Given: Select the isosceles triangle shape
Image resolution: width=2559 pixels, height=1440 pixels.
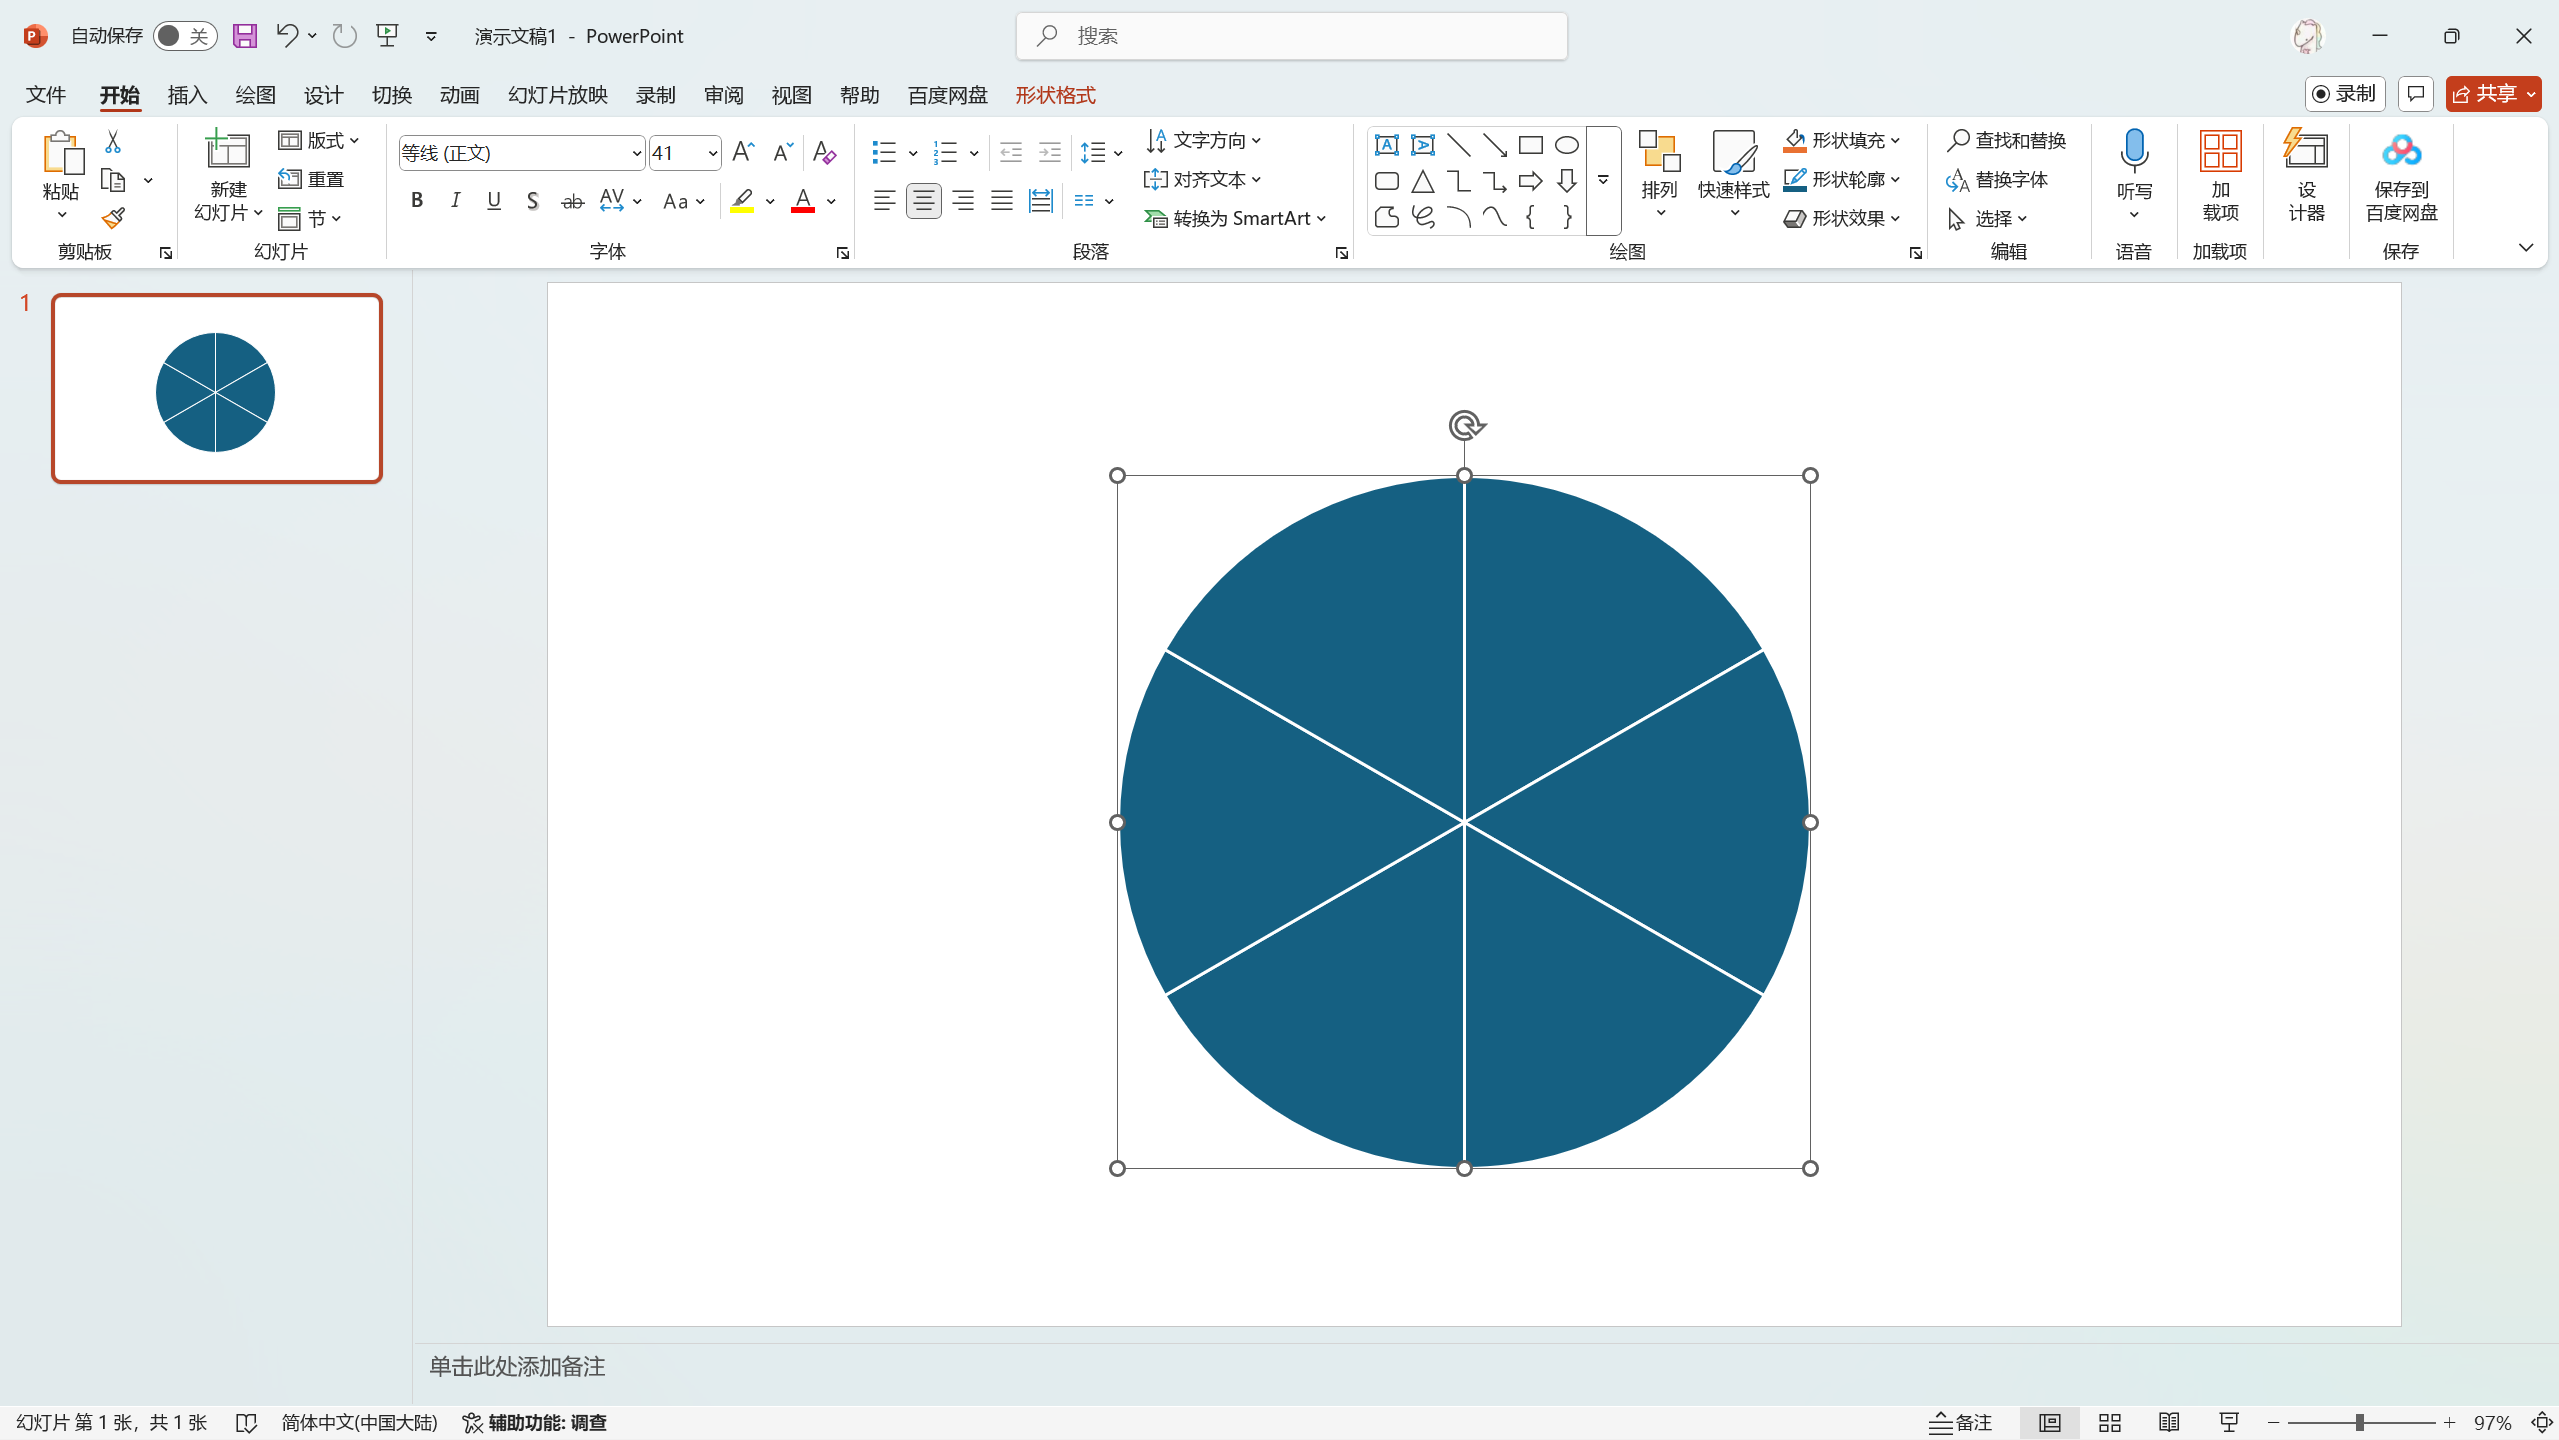Looking at the screenshot, I should [1423, 181].
